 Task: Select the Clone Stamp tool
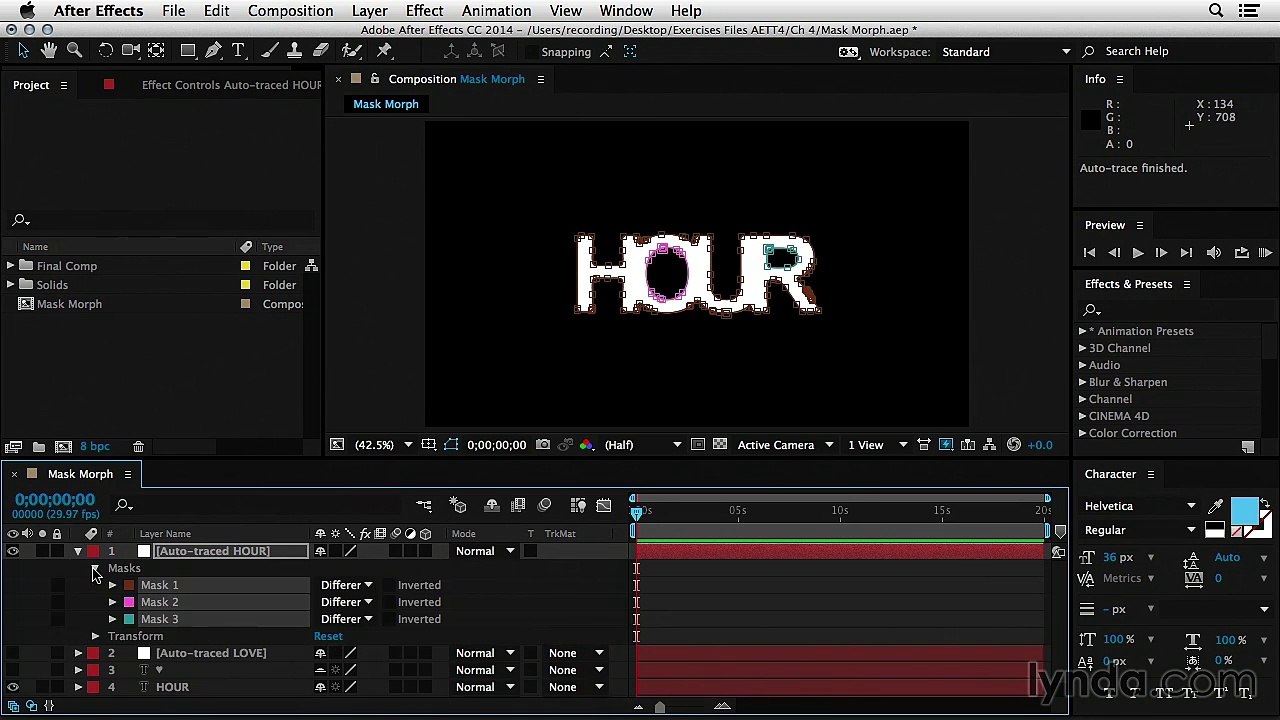click(x=295, y=51)
